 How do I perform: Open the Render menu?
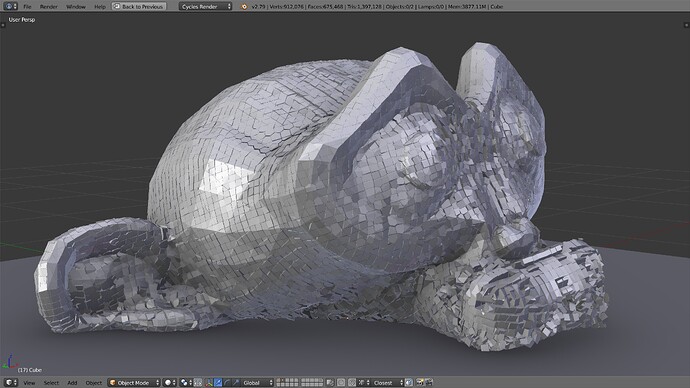pyautogui.click(x=49, y=7)
